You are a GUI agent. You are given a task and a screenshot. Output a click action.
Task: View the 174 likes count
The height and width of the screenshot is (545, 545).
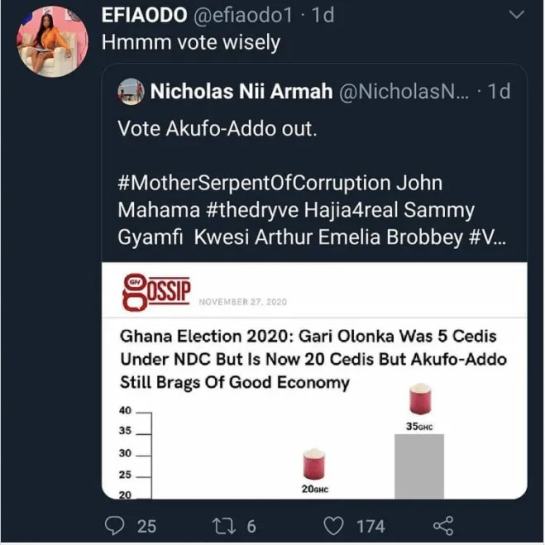pos(371,526)
